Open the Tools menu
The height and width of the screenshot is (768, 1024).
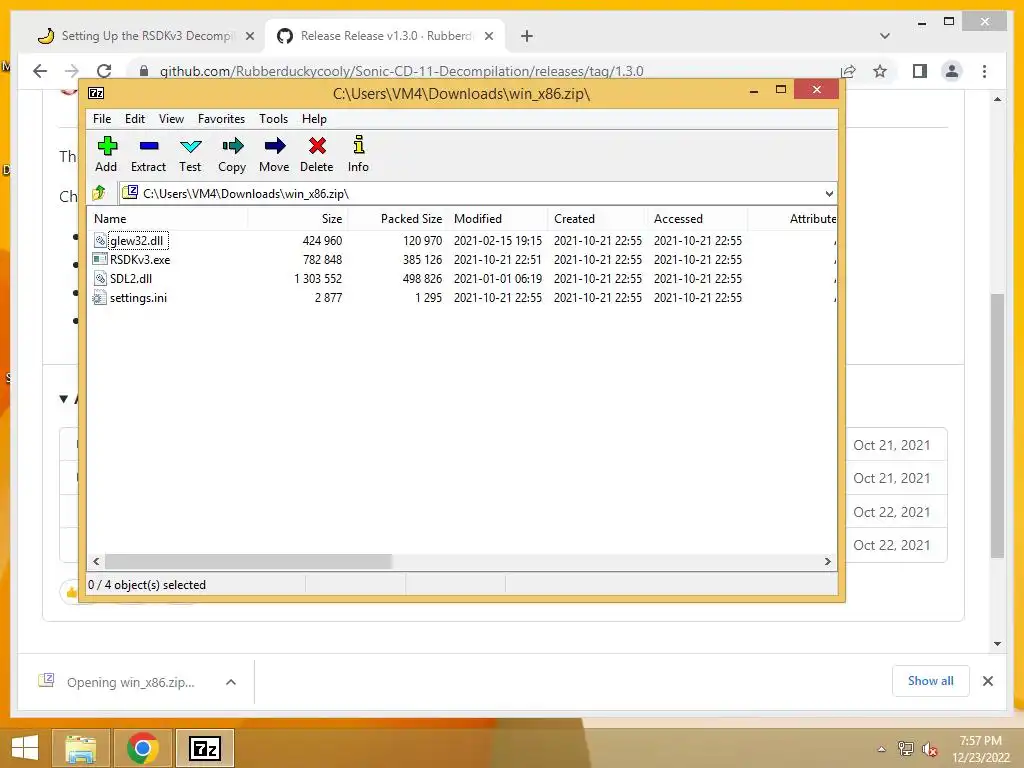point(274,119)
